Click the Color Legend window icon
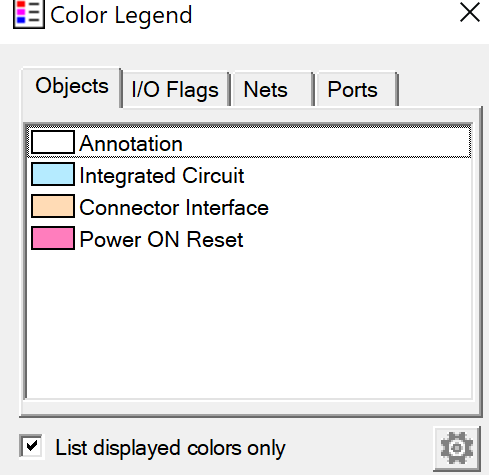 [29, 14]
